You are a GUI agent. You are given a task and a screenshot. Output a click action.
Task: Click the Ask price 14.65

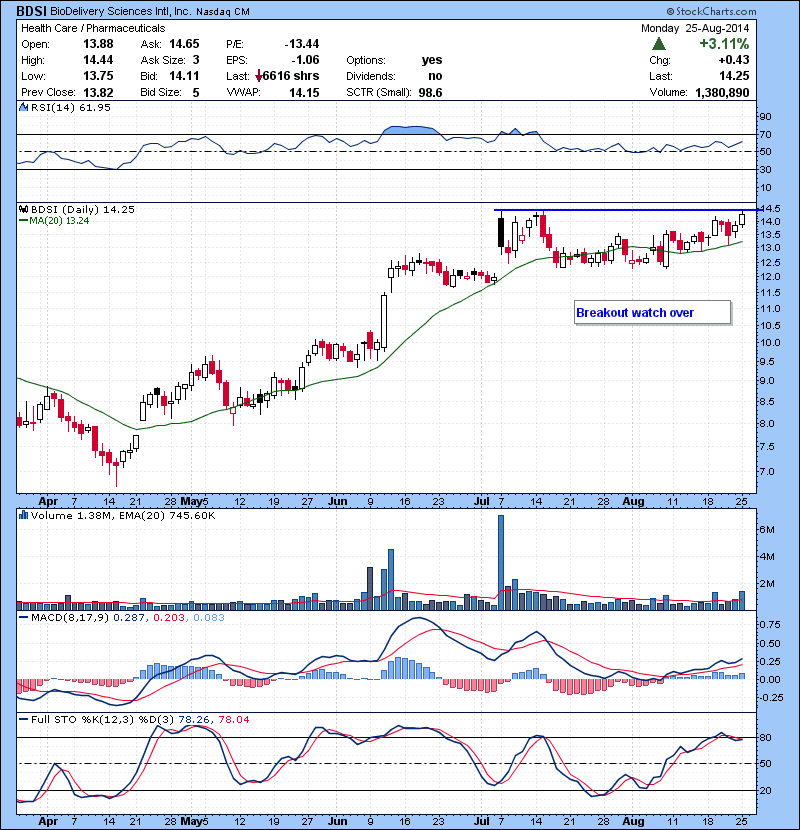184,44
